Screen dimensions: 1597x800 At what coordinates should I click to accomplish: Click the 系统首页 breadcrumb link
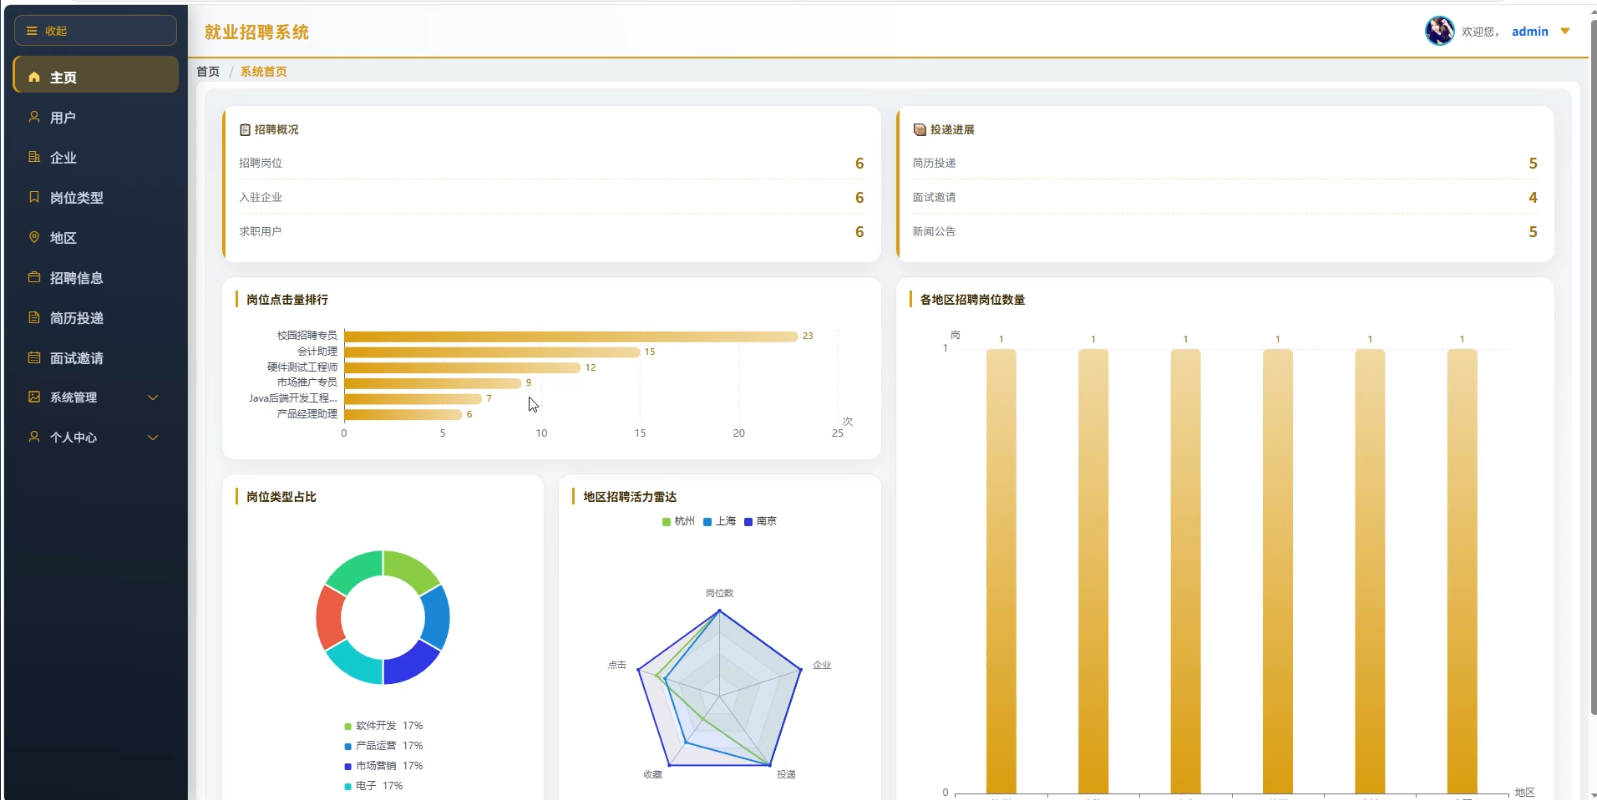point(263,72)
